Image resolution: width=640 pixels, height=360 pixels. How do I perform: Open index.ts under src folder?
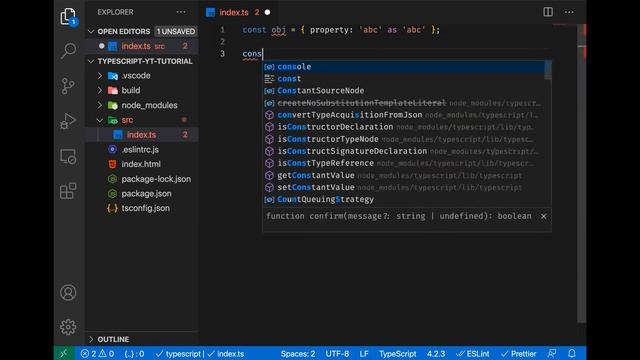141,135
